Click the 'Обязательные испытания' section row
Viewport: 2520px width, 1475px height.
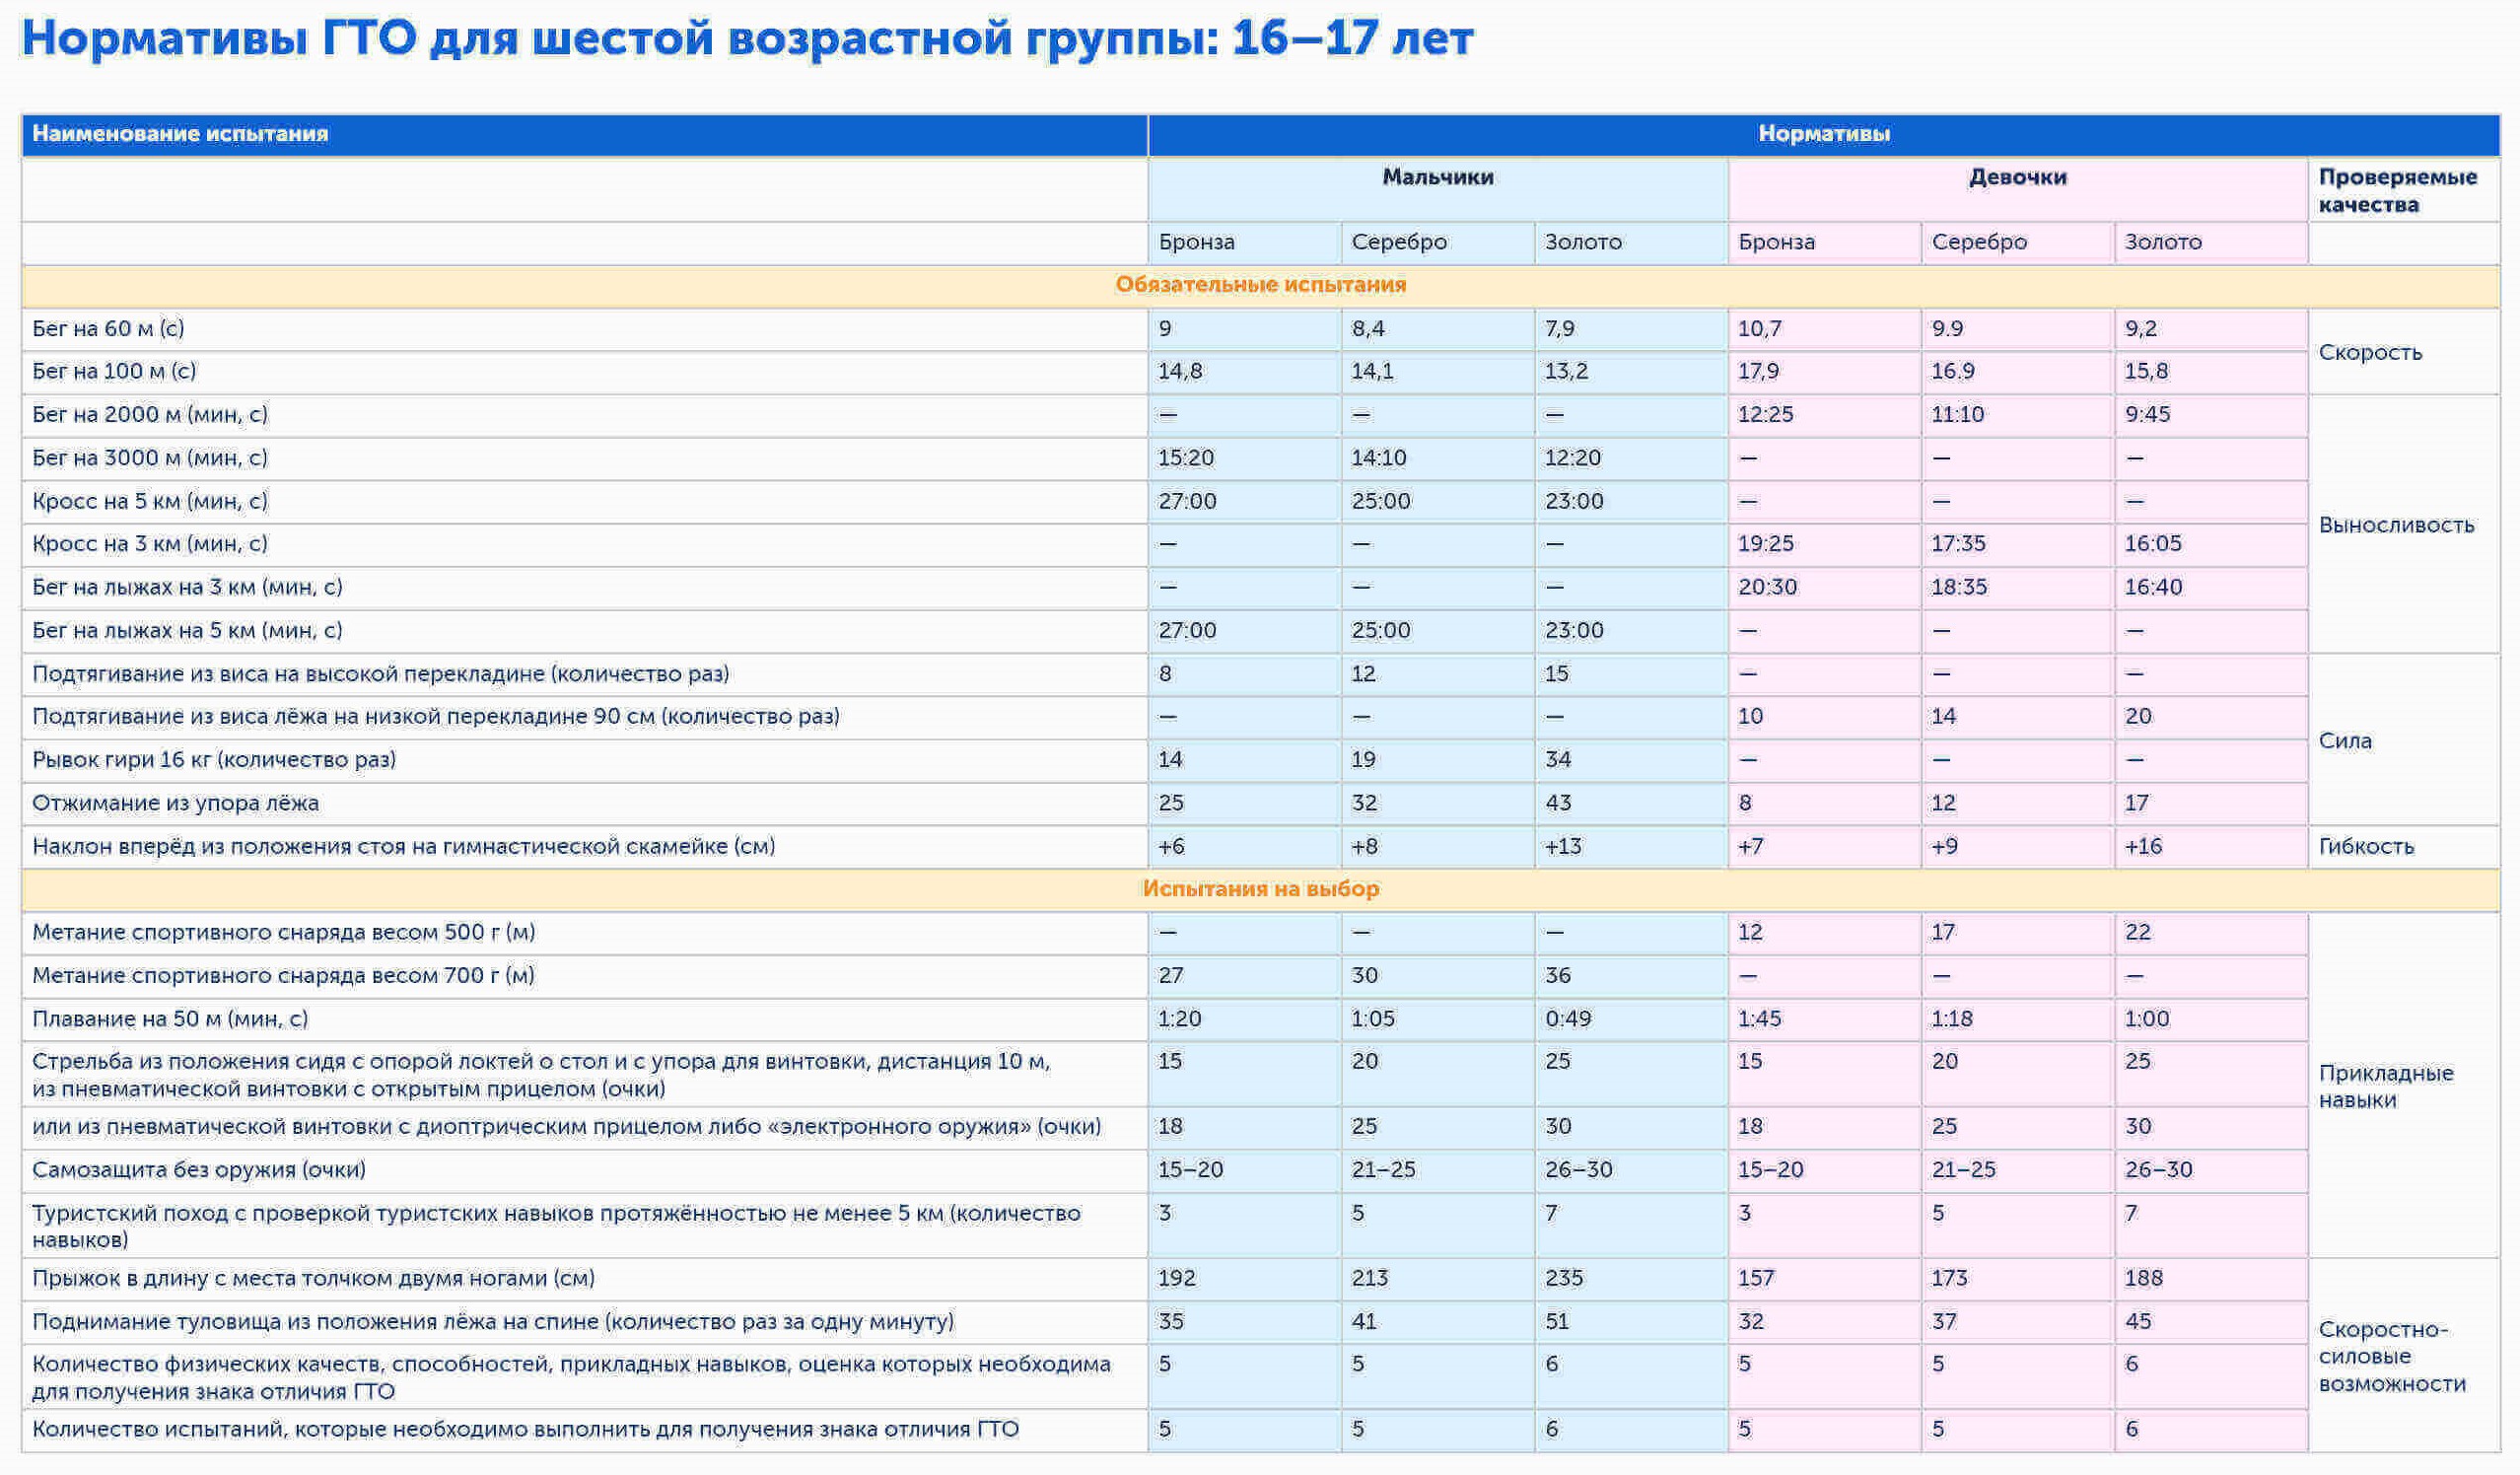[1260, 285]
